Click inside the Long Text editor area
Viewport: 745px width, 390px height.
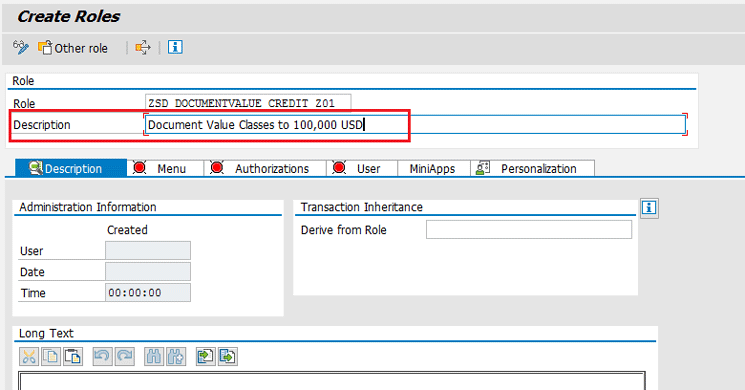tap(332, 381)
